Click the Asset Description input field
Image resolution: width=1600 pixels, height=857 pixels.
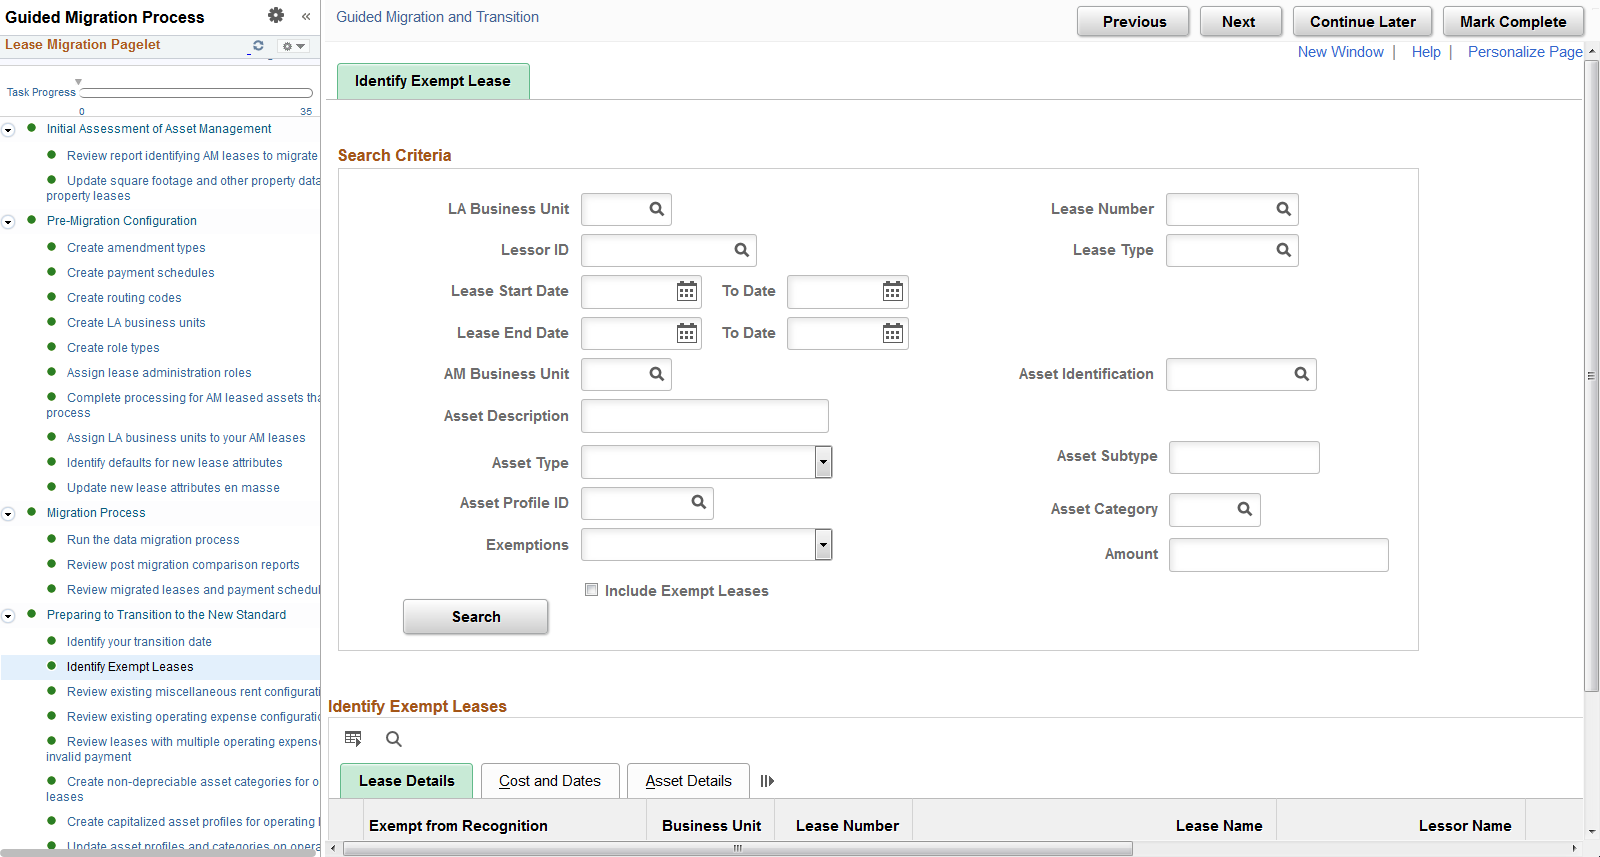point(705,416)
